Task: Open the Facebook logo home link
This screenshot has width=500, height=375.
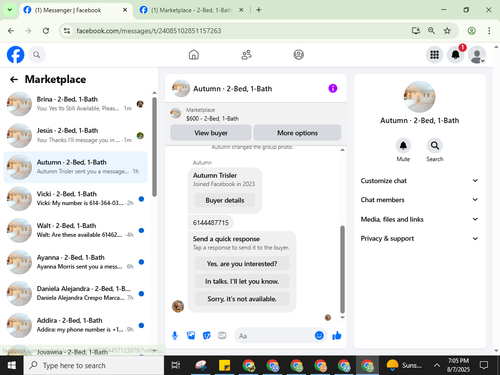Action: coord(15,55)
